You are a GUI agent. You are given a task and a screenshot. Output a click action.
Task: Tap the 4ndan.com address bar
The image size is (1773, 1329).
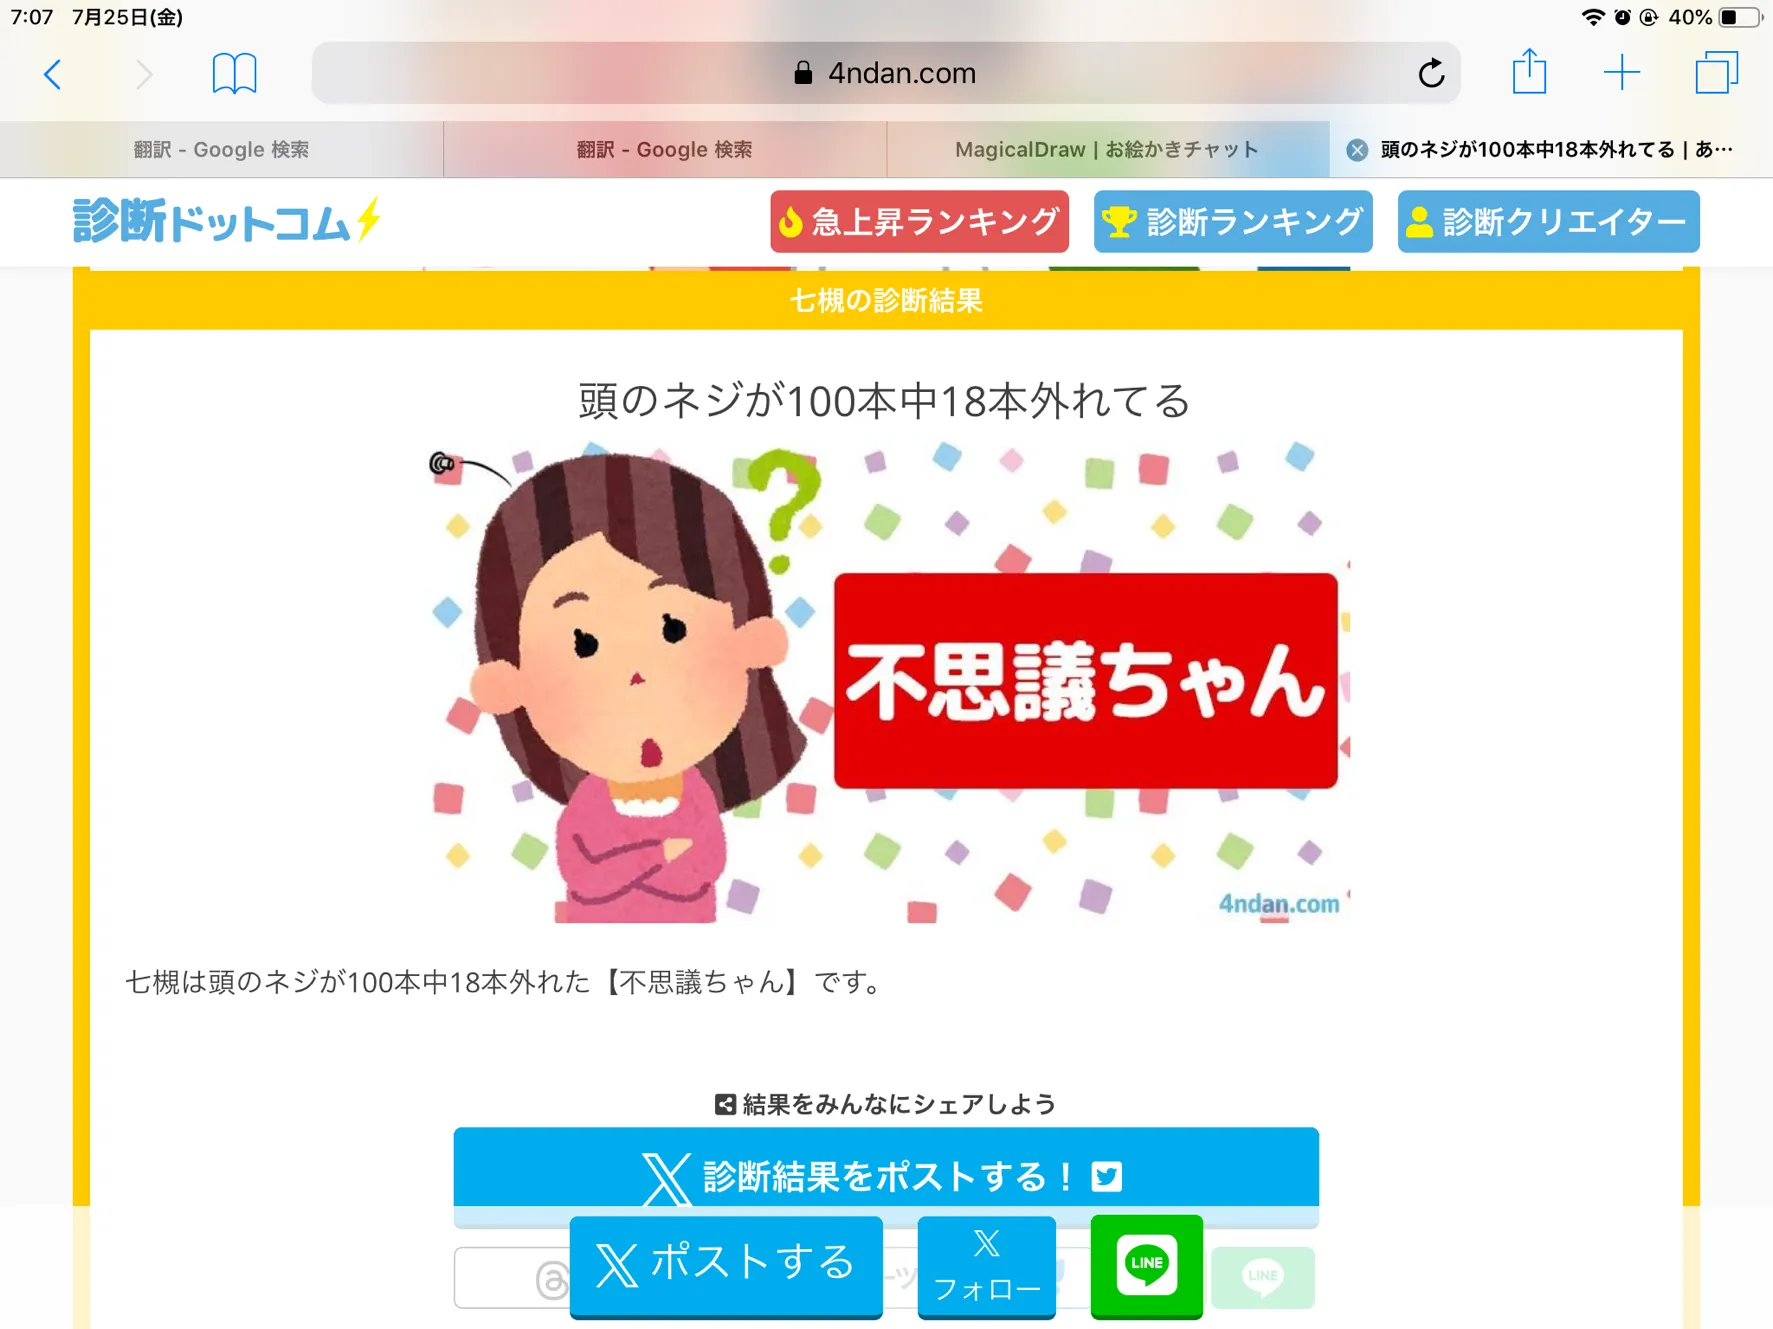pos(885,73)
